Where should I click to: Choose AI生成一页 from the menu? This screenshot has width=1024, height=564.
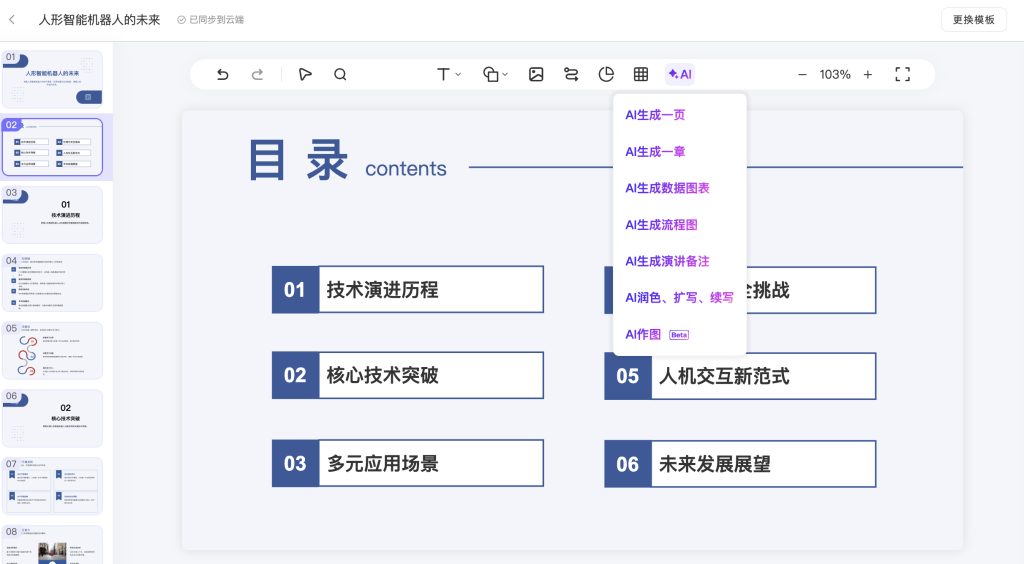pyautogui.click(x=655, y=115)
